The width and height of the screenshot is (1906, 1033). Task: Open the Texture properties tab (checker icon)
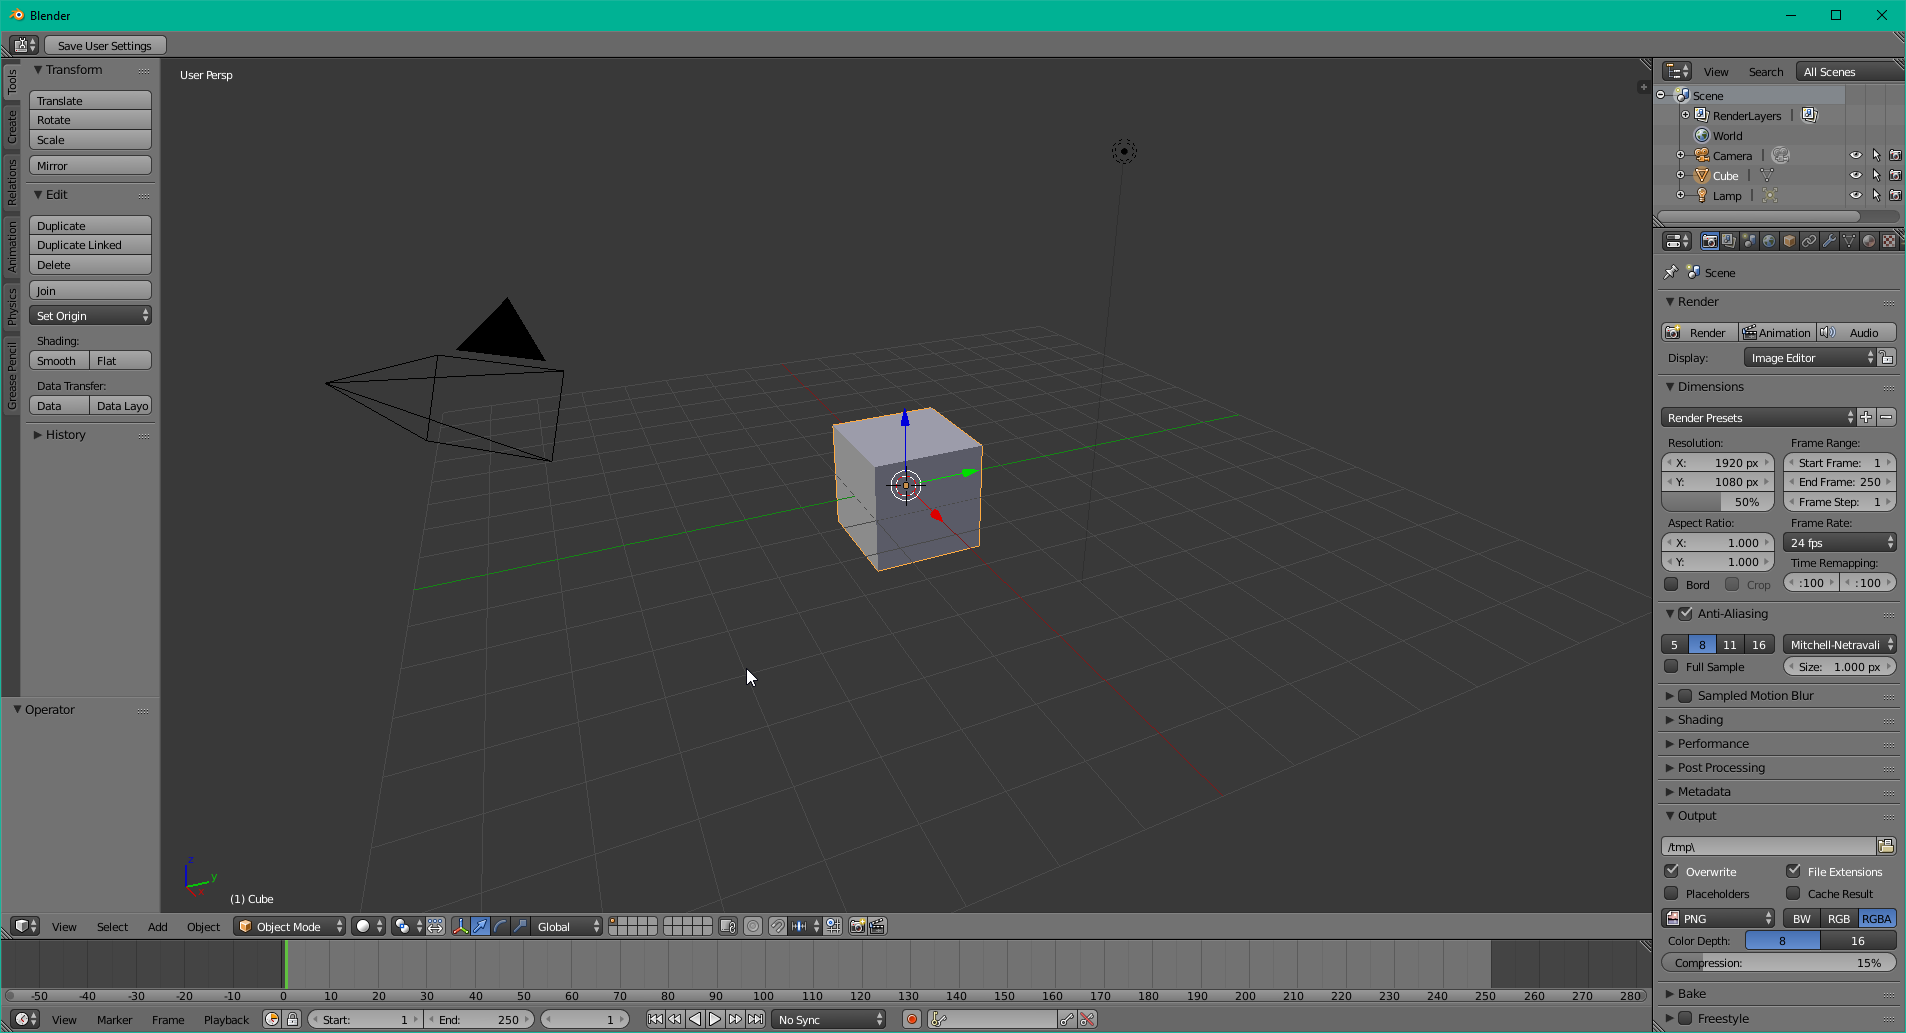click(1889, 241)
